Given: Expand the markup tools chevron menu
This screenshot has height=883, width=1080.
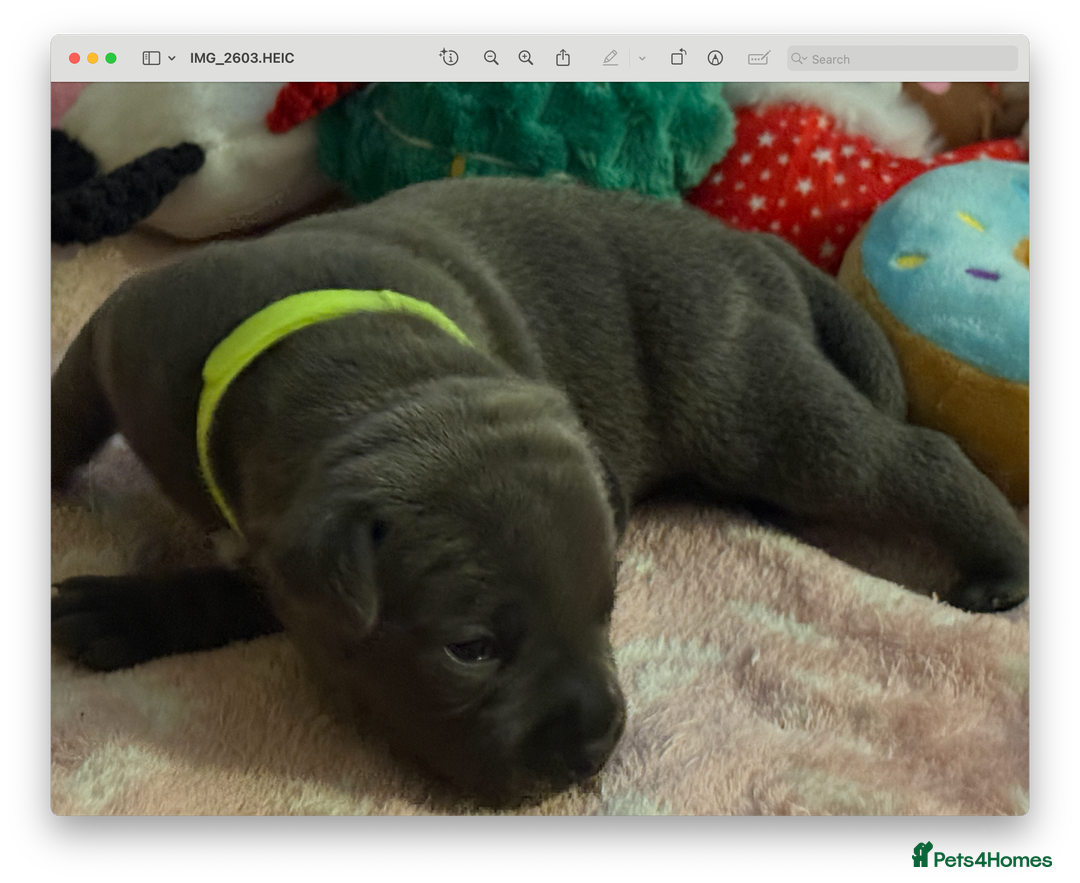Looking at the screenshot, I should [x=642, y=58].
